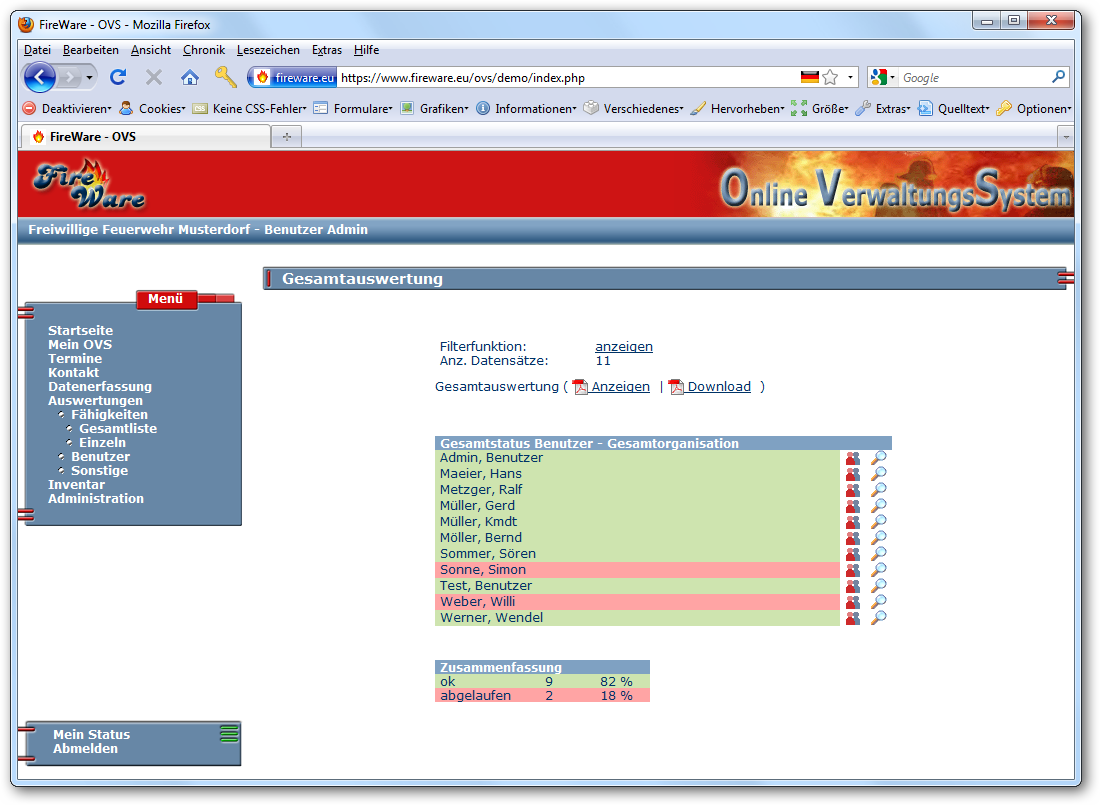Open a new tab with the tab button
This screenshot has height=805, width=1100.
[x=286, y=137]
